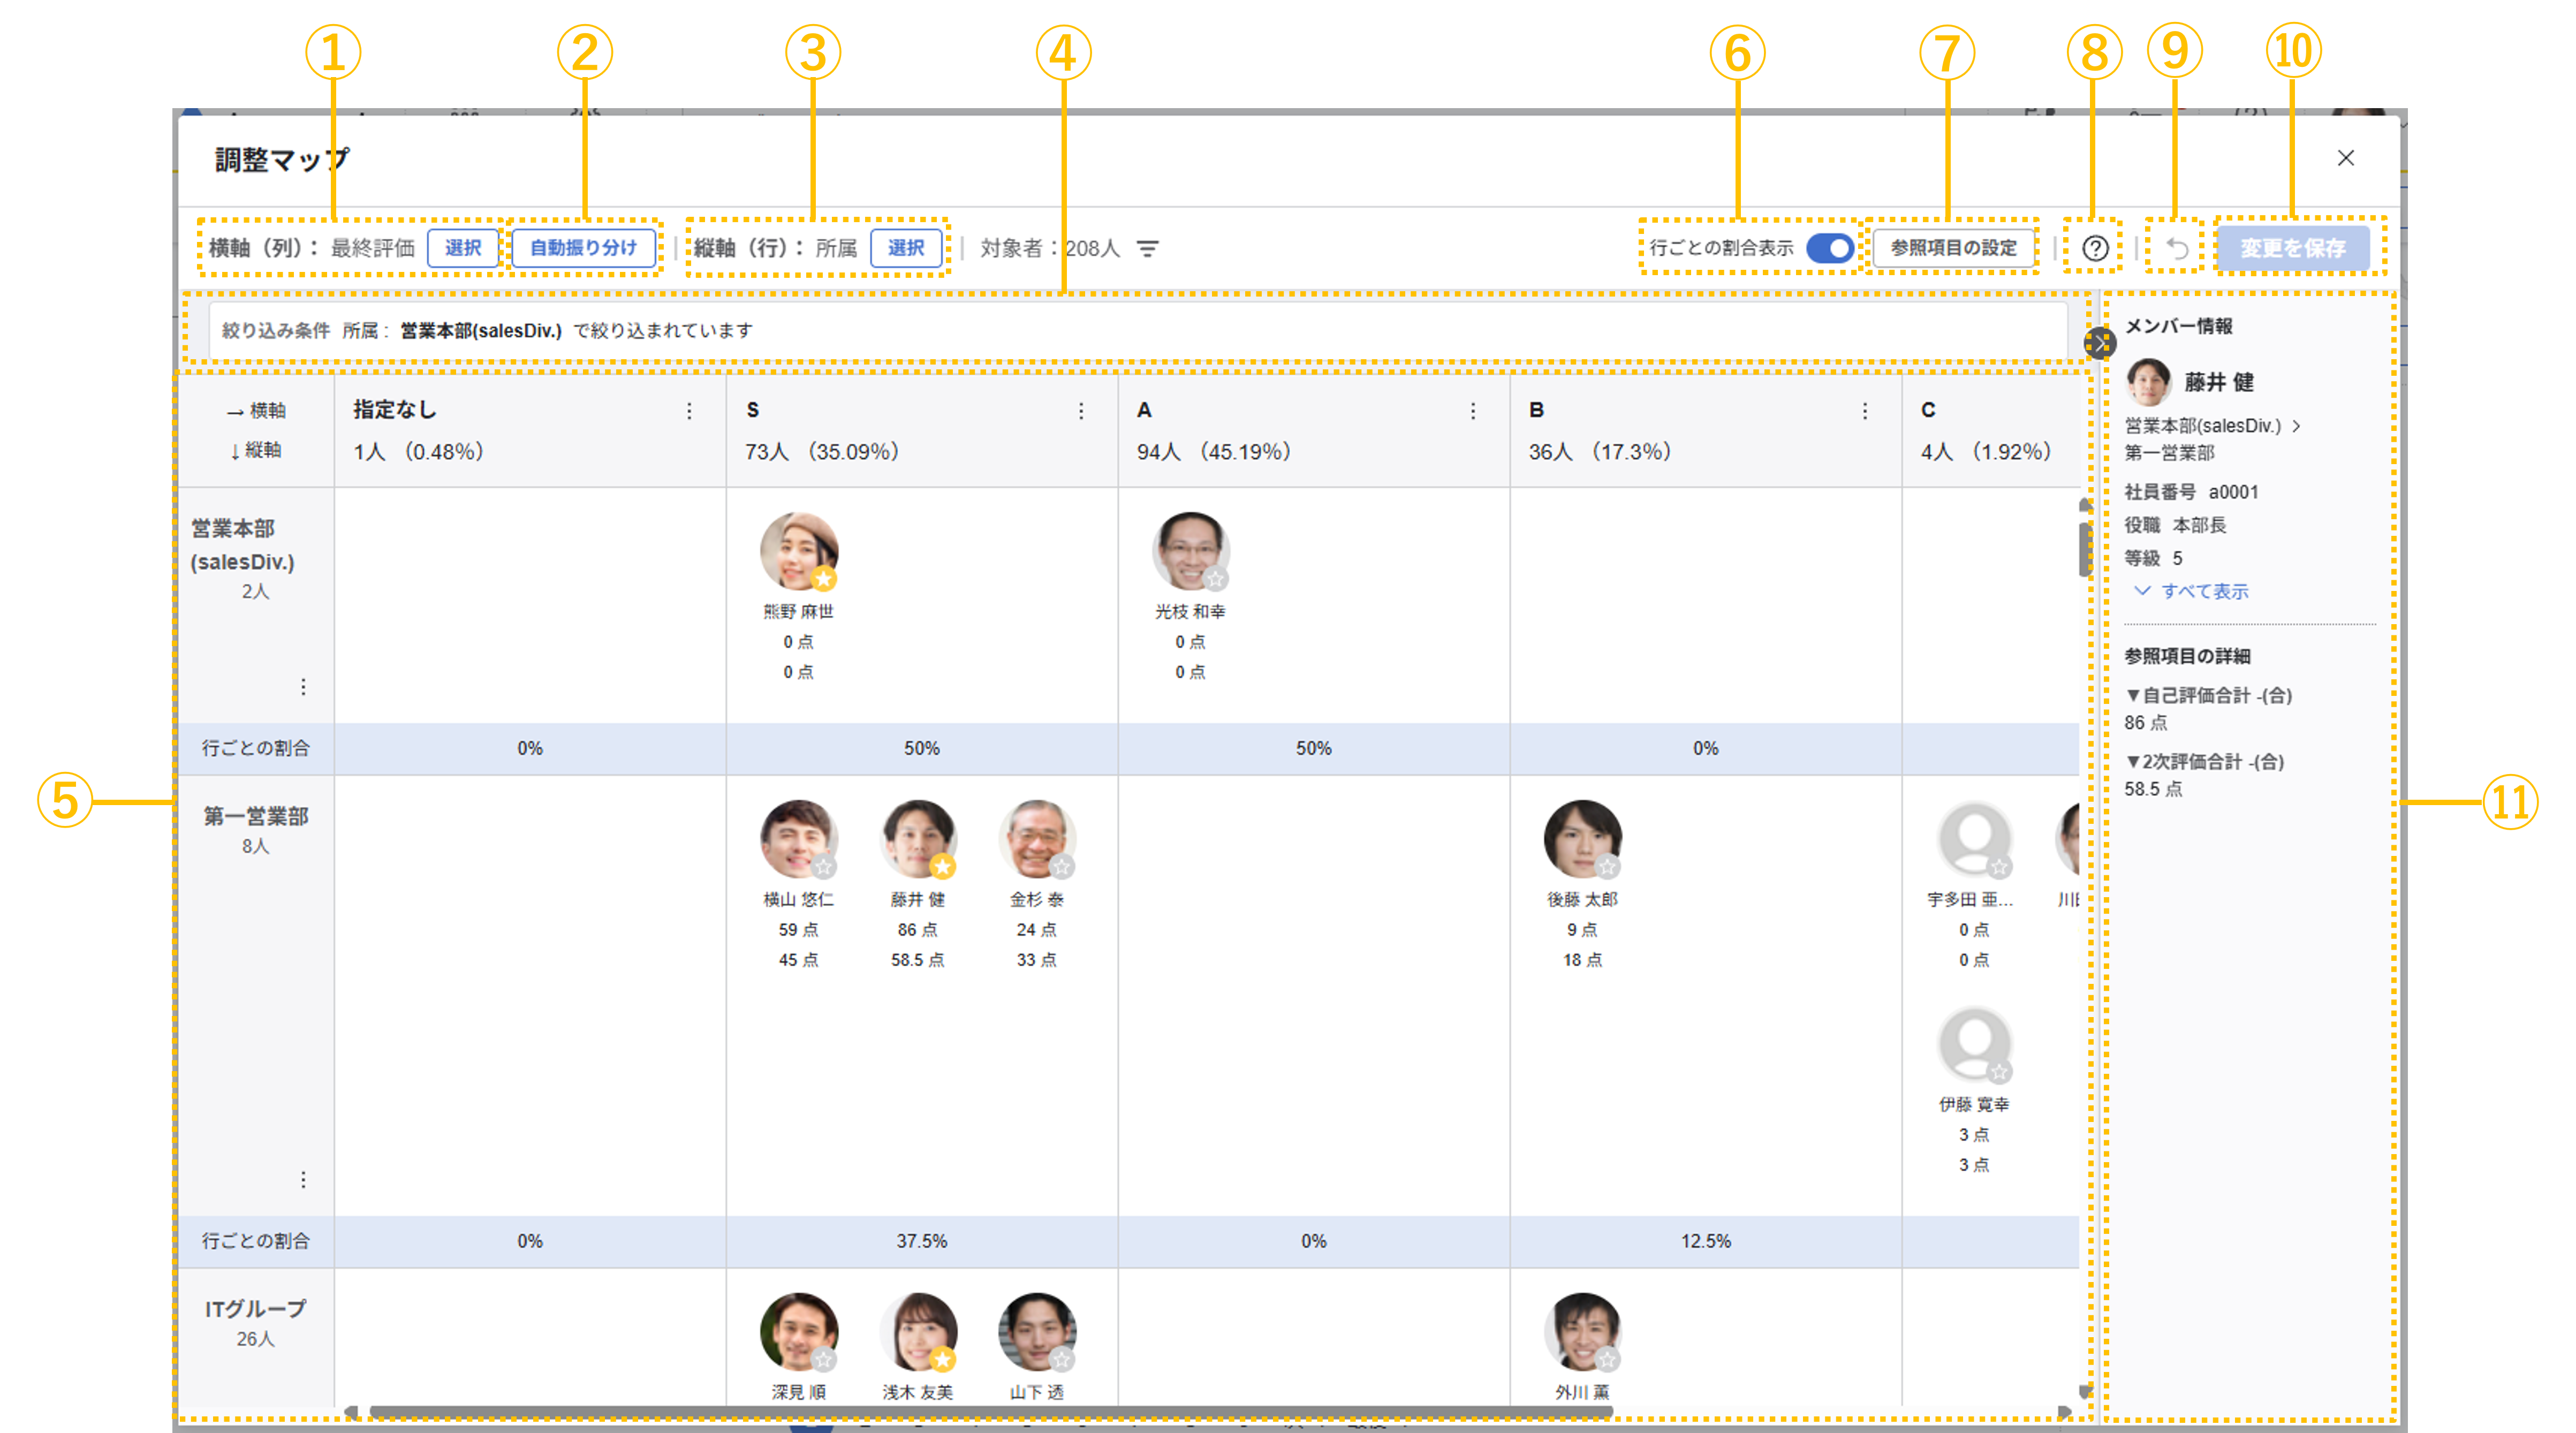Toggle 行ごとの割合表示 switch off
Viewport: 2576px width, 1433px height.
tap(1830, 248)
